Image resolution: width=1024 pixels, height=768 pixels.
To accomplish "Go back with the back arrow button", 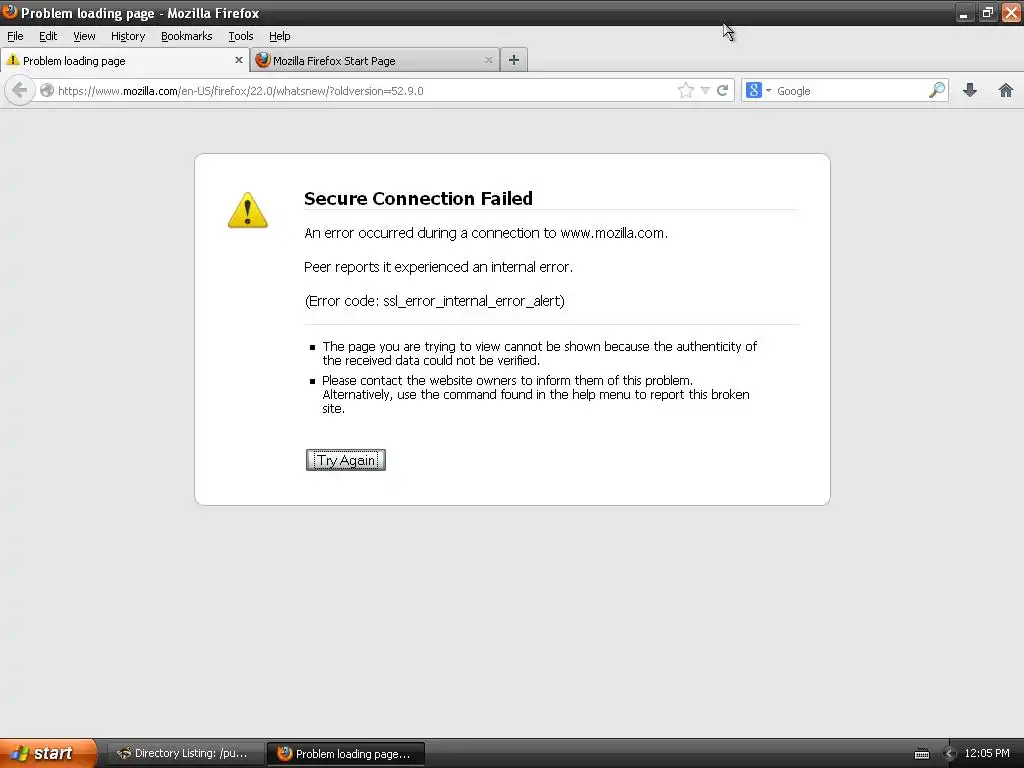I will [20, 90].
